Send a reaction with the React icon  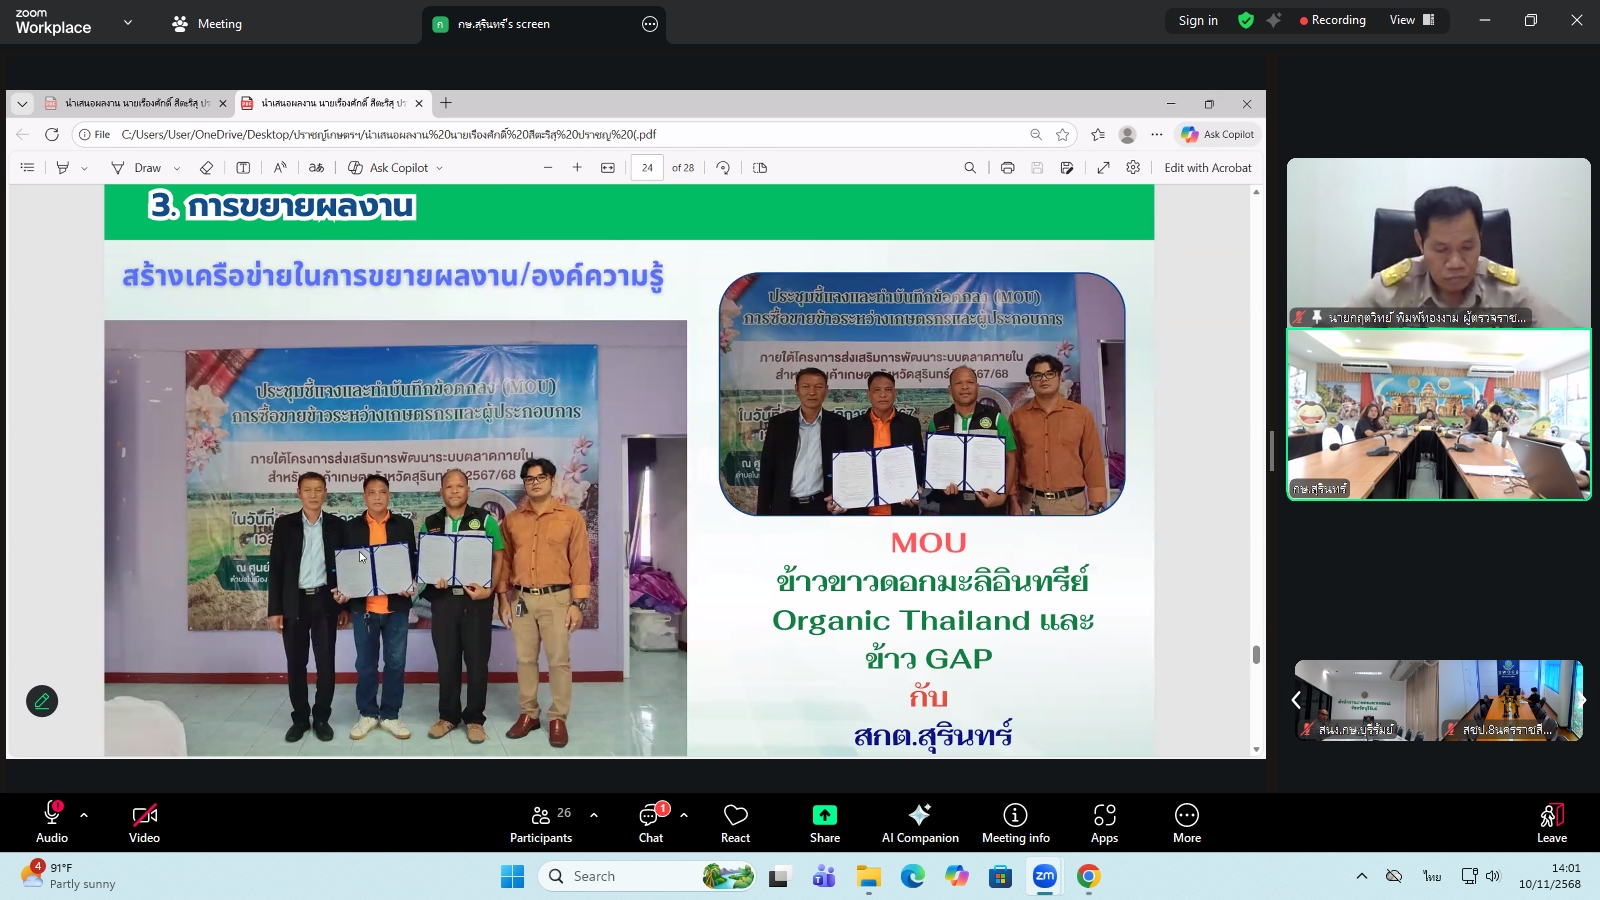tap(735, 822)
